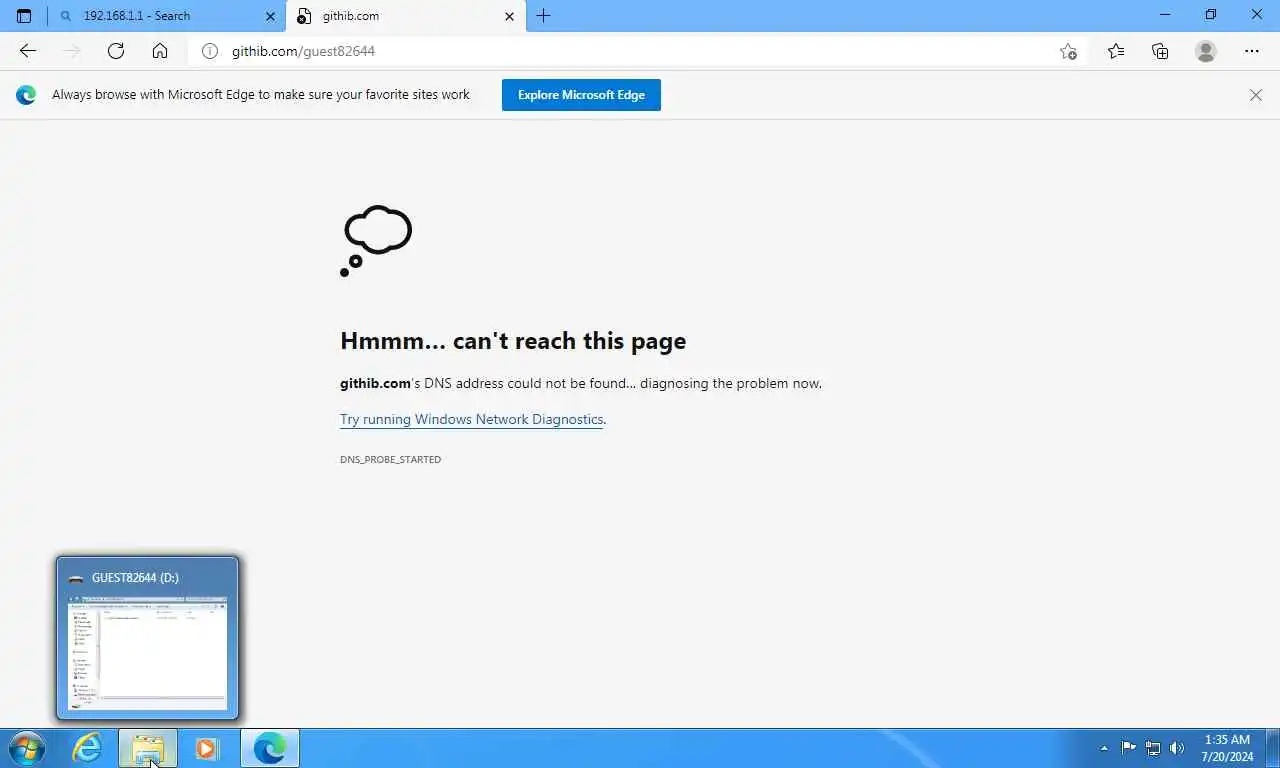The image size is (1280, 768).
Task: Go back to the previous page
Action: tap(28, 51)
